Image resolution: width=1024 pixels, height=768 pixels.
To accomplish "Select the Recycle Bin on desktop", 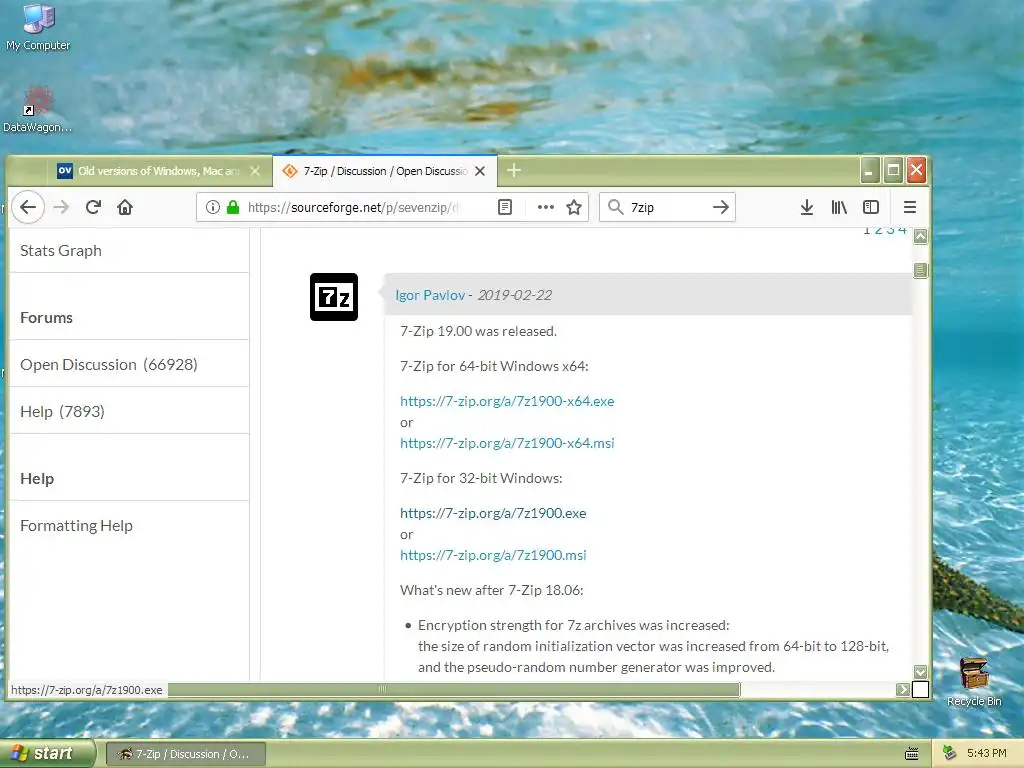I will (x=974, y=682).
